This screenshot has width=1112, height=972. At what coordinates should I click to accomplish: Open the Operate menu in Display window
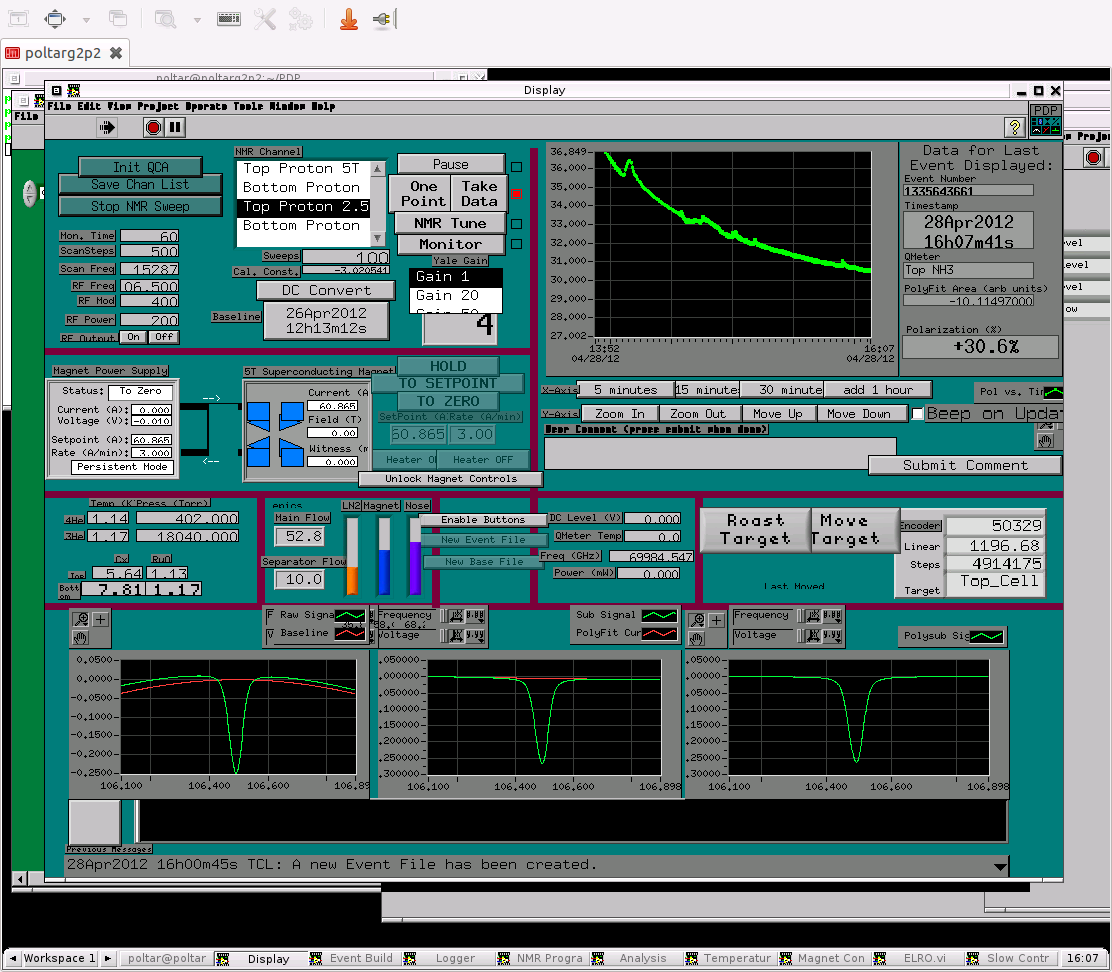coord(206,106)
